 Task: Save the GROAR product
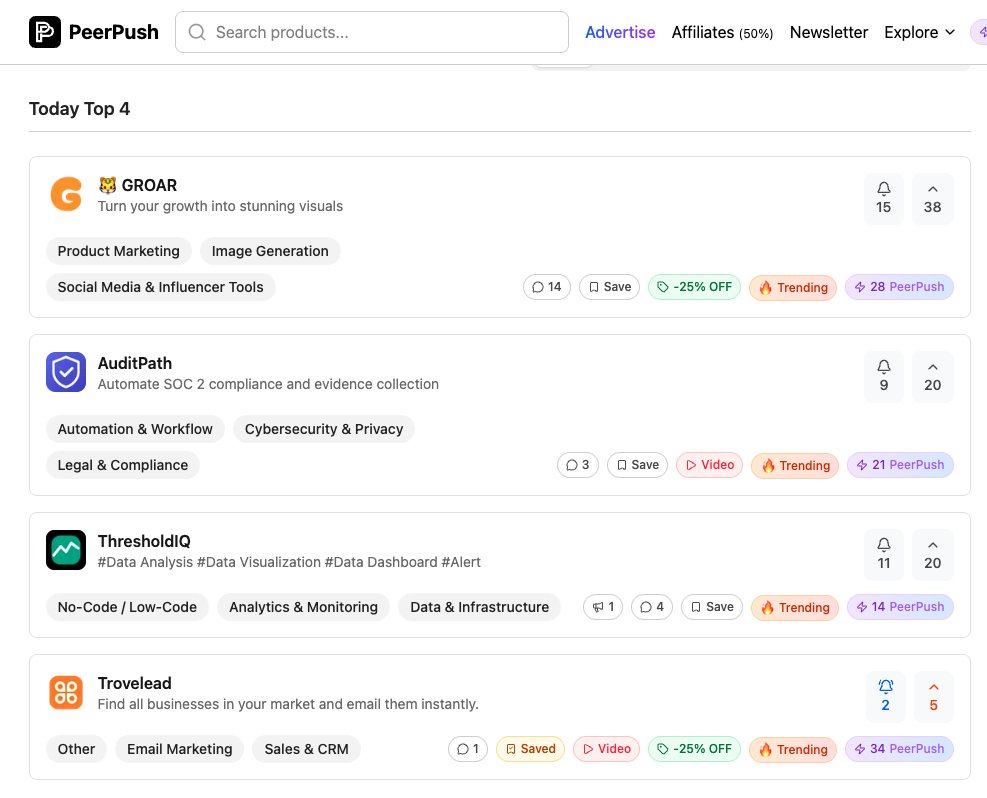(x=609, y=287)
